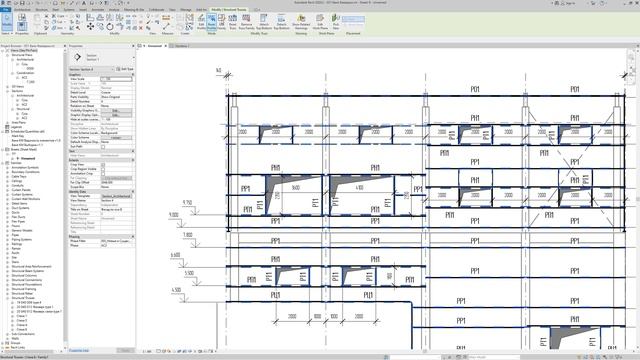The height and width of the screenshot is (360, 640).
Task: Close the Properties palette
Action: pyautogui.click(x=133, y=46)
